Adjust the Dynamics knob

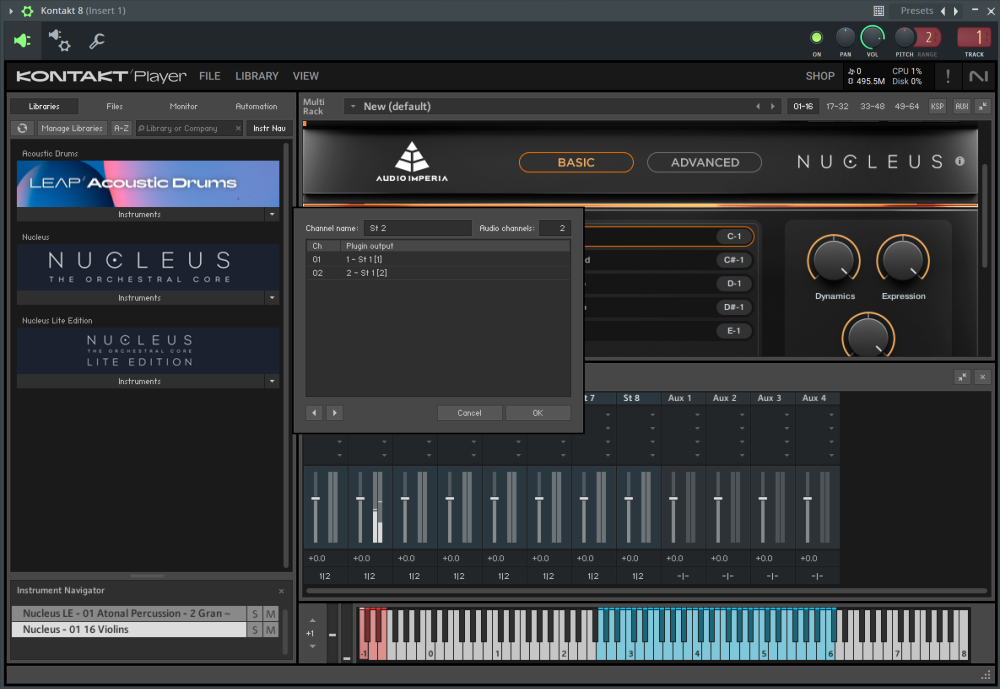[834, 262]
